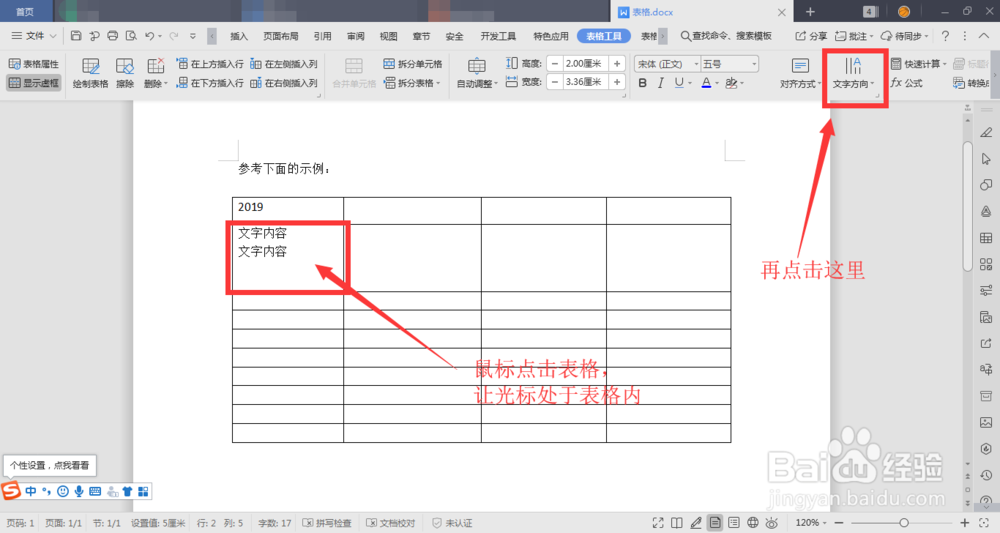1000x533 pixels.
Task: Switch to web layout globe icon
Action: (x=753, y=523)
